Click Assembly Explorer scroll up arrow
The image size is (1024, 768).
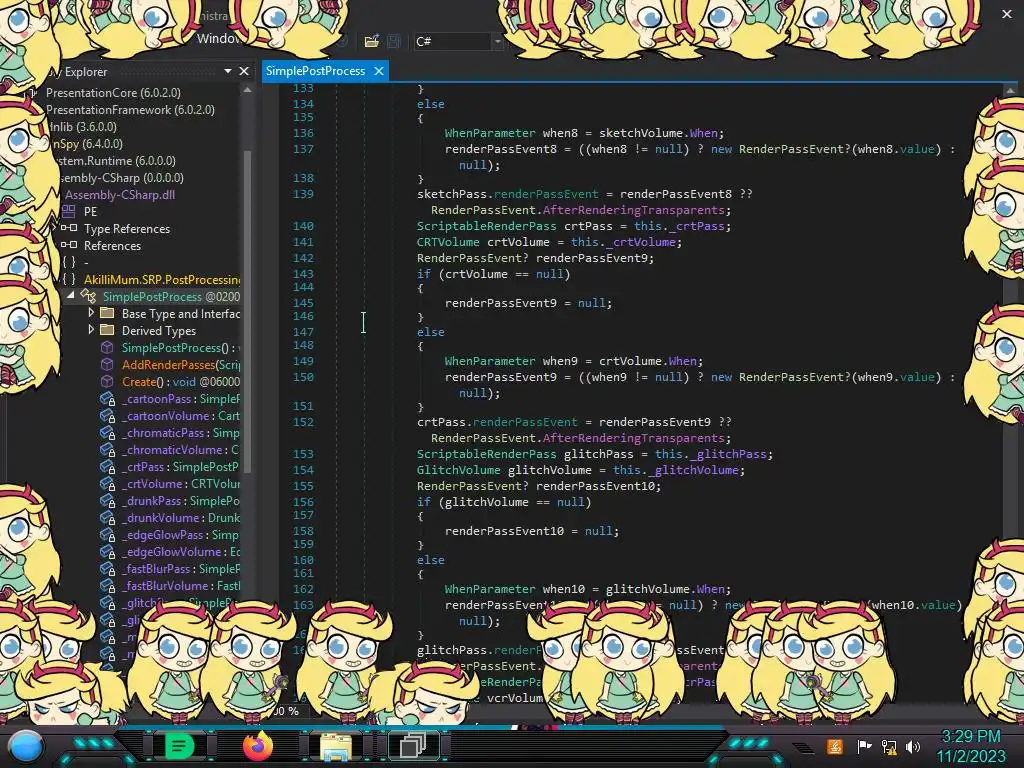(x=248, y=90)
